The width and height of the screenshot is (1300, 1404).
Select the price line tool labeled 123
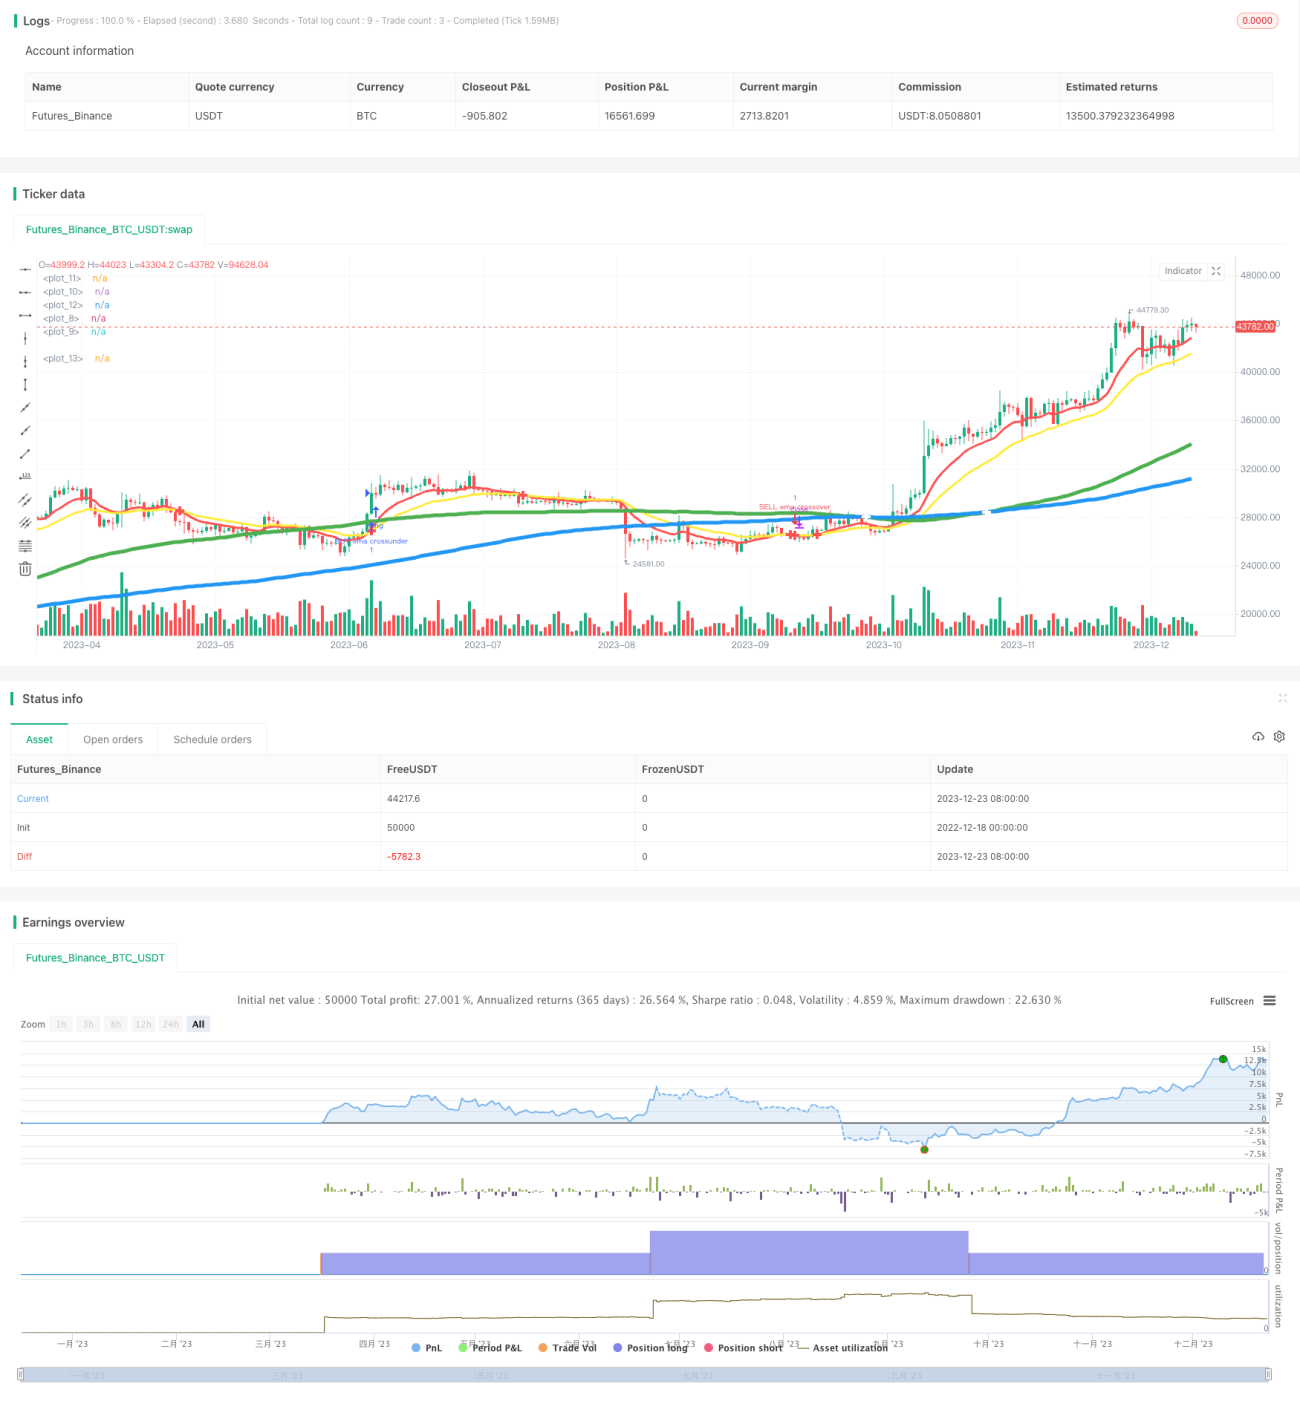25,476
